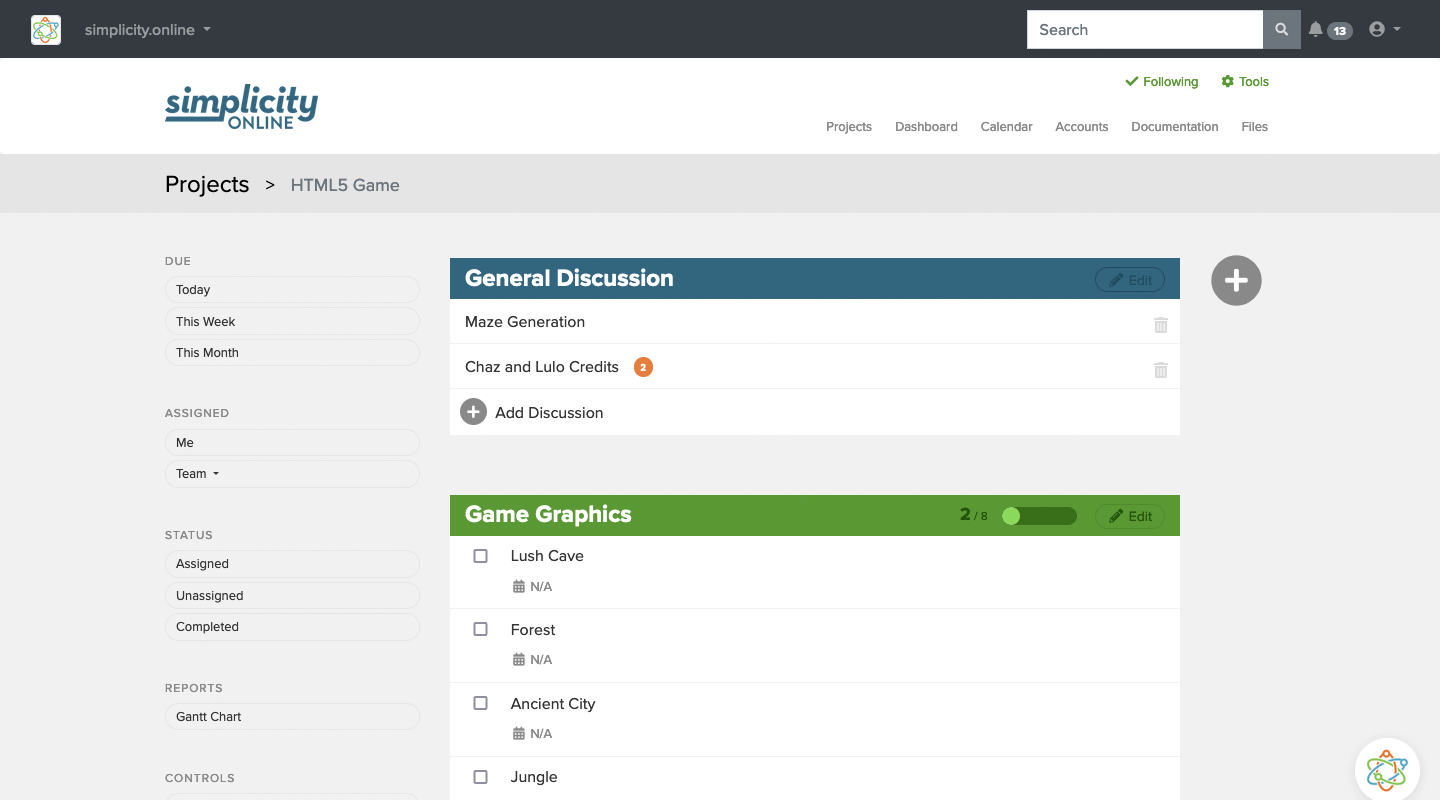Click the atom app logo in top bar
1440x800 pixels.
[x=46, y=30]
